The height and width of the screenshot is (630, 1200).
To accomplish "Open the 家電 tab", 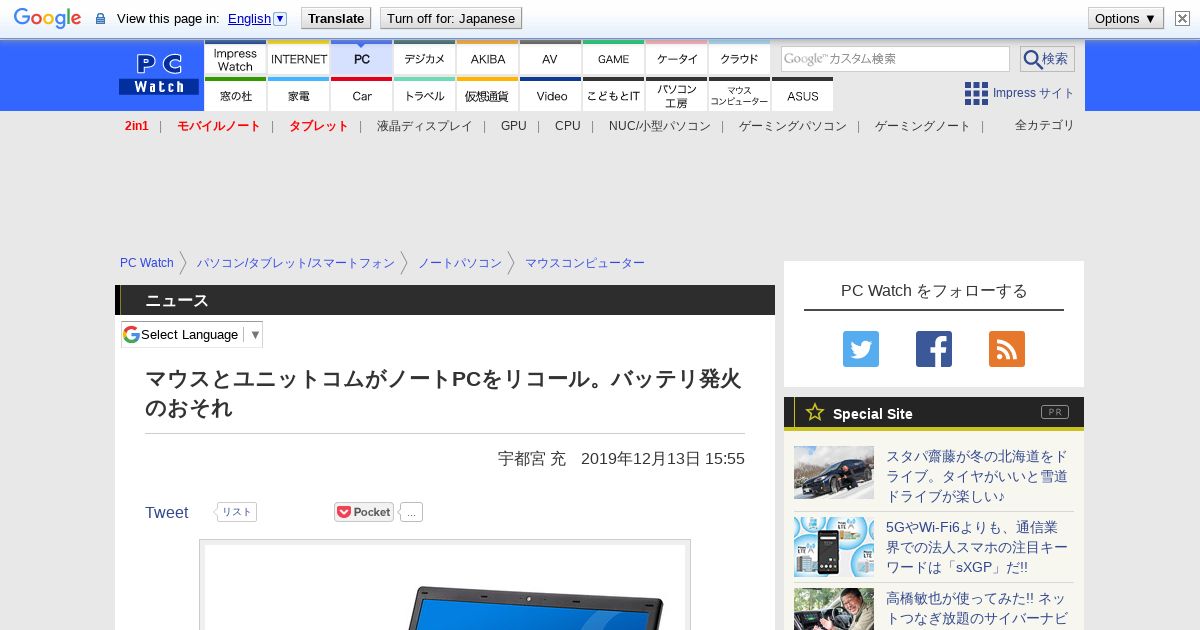I will 299,95.
